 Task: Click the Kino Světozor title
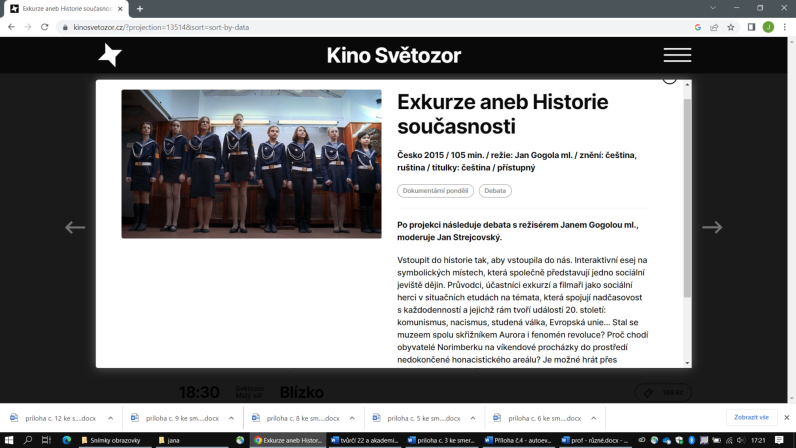coord(393,55)
